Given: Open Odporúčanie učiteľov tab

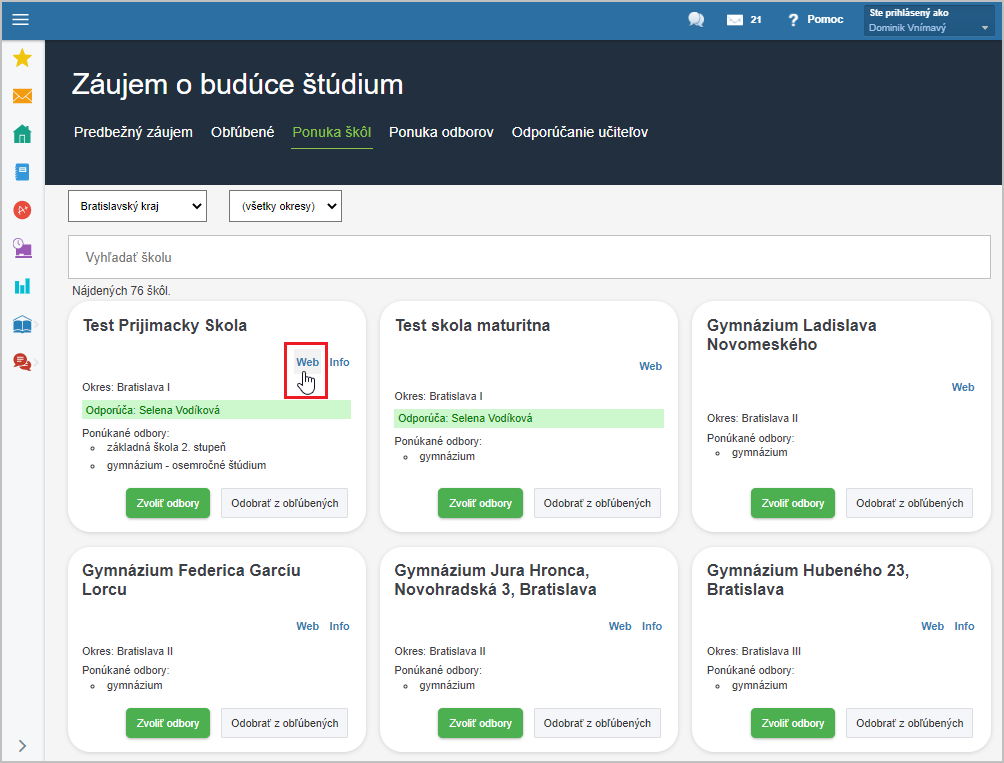Looking at the screenshot, I should 579,132.
